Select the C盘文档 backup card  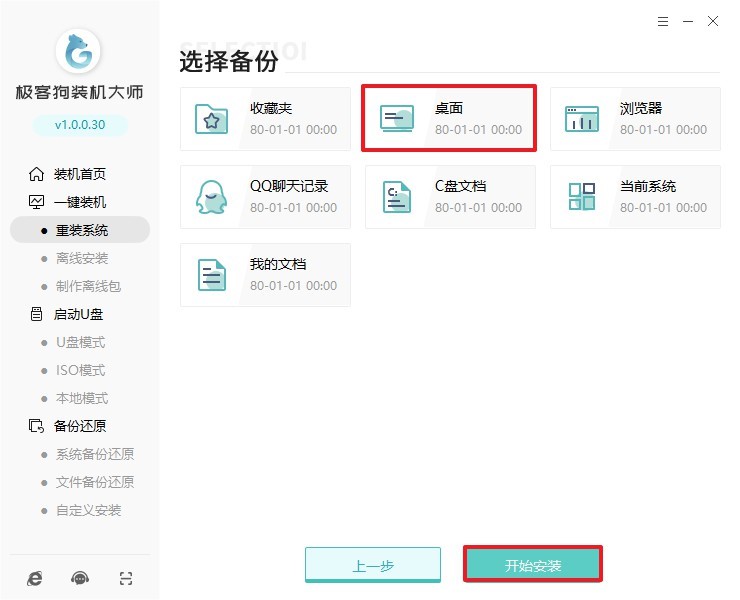point(450,197)
